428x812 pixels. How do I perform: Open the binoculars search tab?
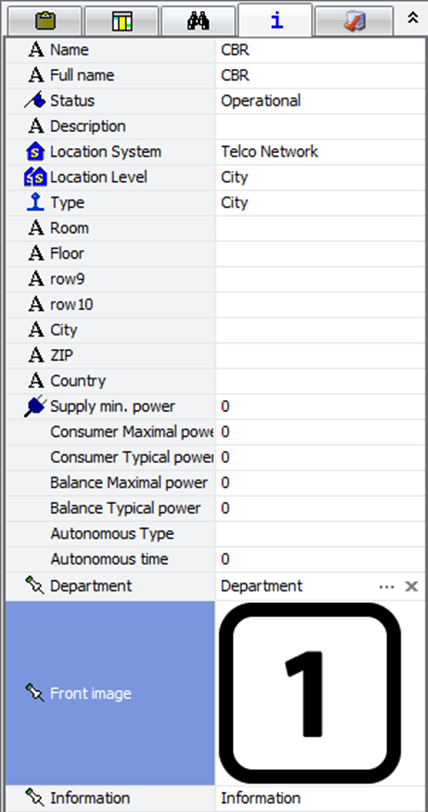[x=198, y=21]
